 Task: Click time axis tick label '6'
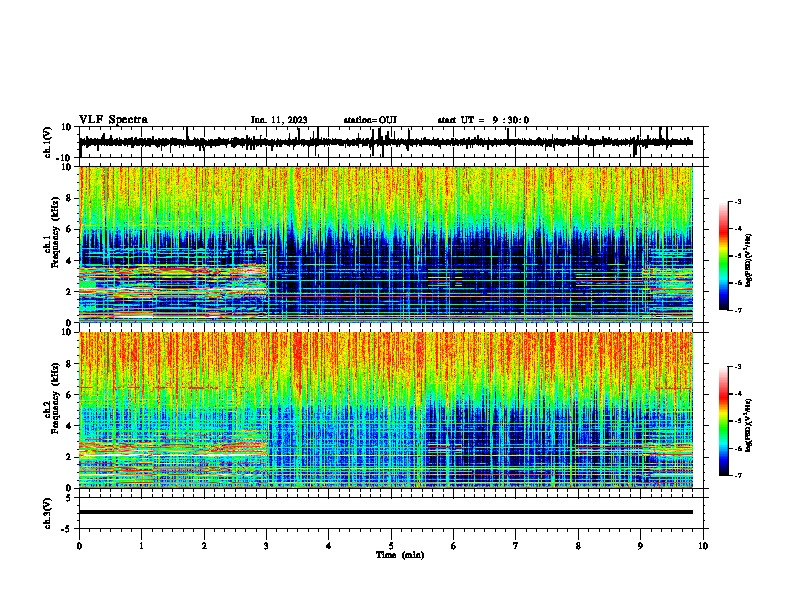(454, 546)
